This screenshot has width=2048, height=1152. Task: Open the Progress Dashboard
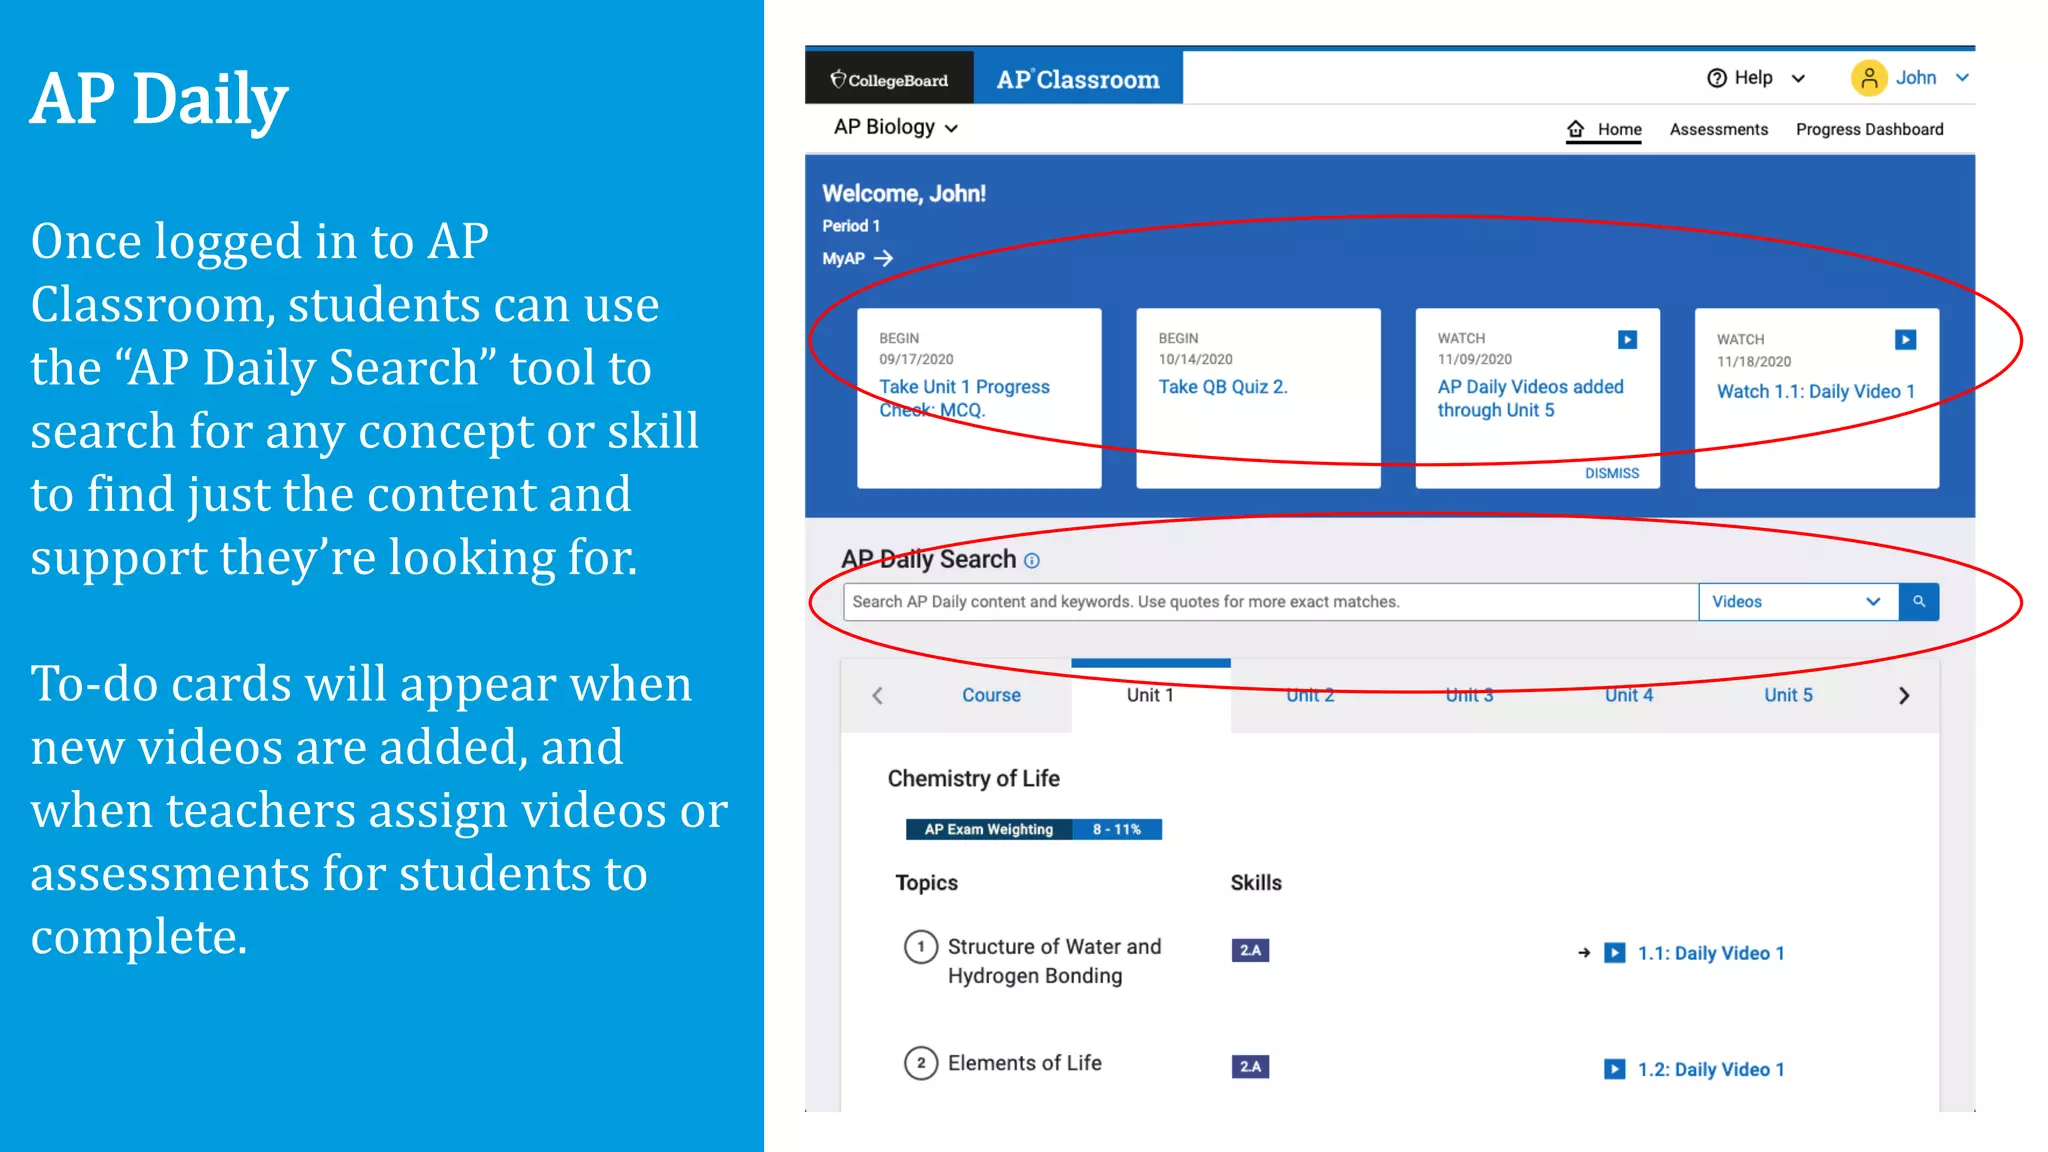1869,129
